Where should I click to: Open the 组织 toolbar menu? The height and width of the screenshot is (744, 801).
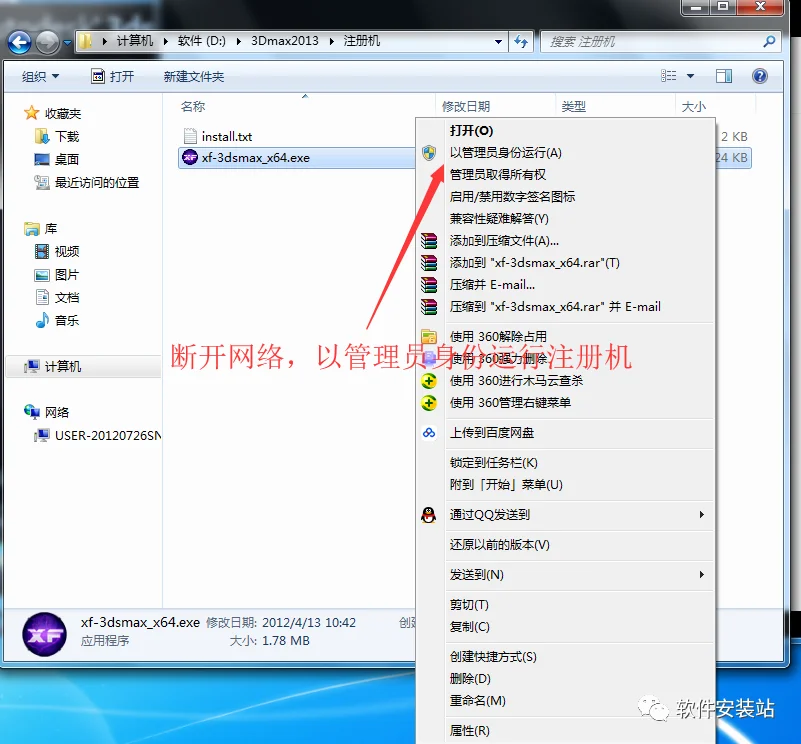tap(40, 77)
